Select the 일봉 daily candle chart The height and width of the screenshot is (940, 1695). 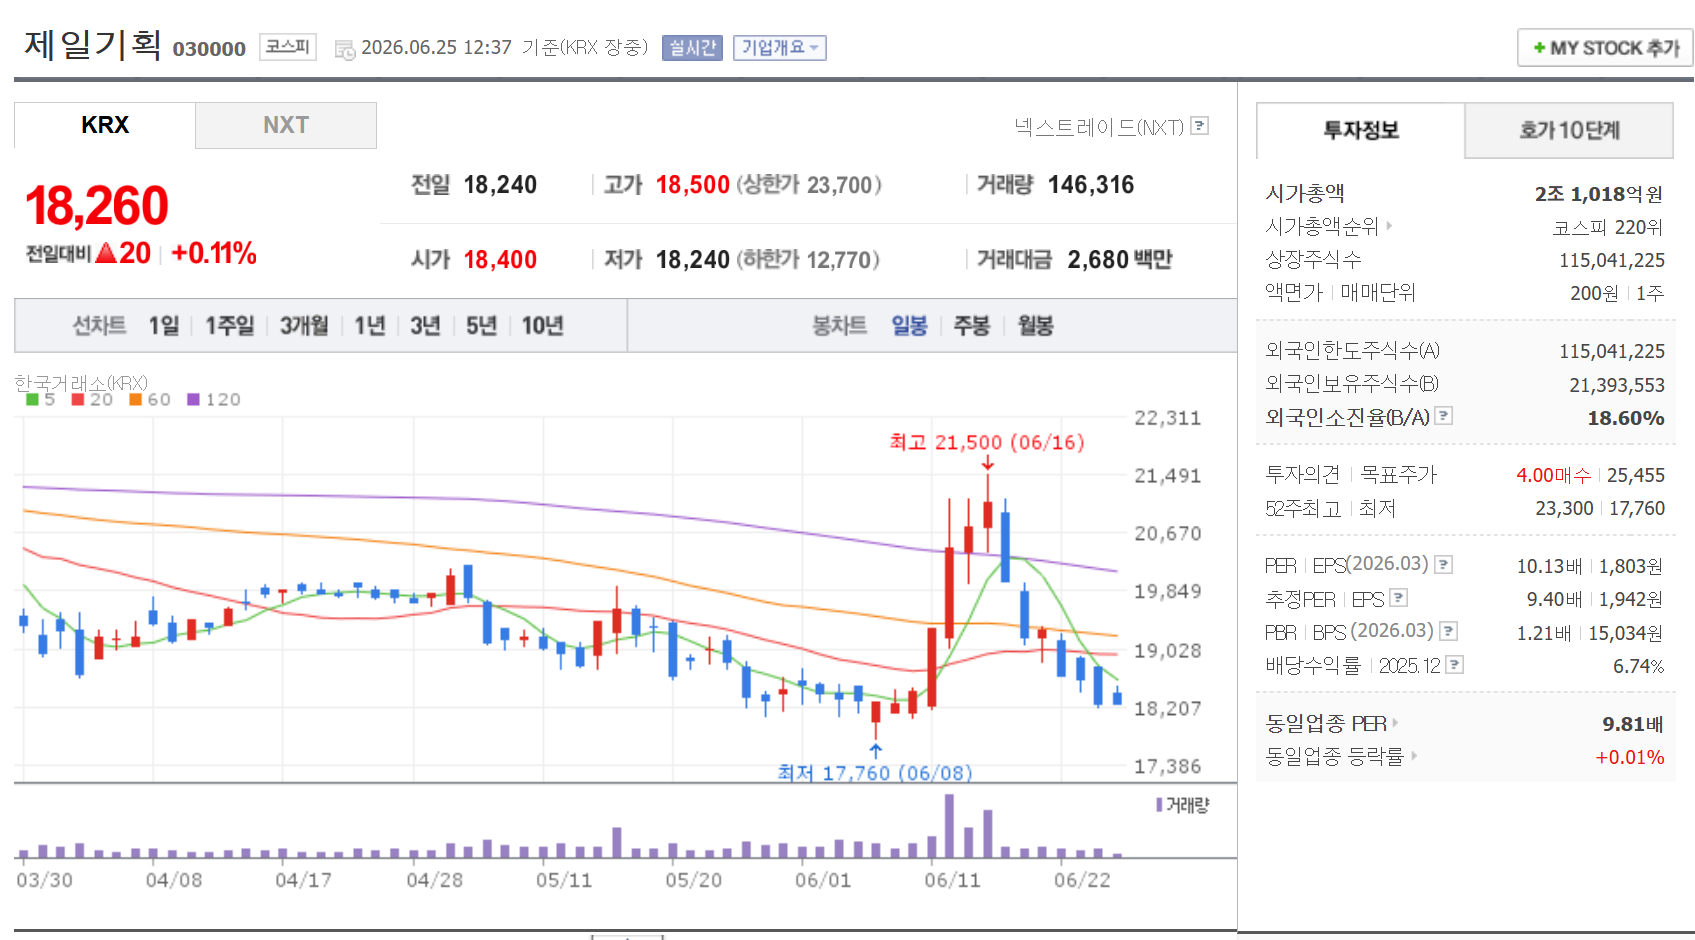[910, 326]
